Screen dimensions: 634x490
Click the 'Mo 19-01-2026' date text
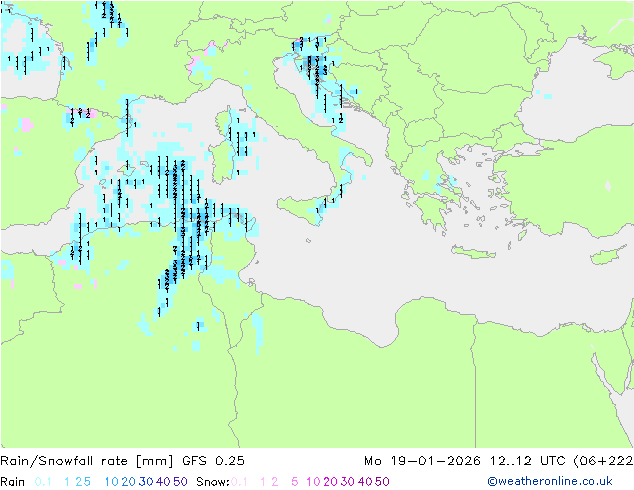click(422, 461)
